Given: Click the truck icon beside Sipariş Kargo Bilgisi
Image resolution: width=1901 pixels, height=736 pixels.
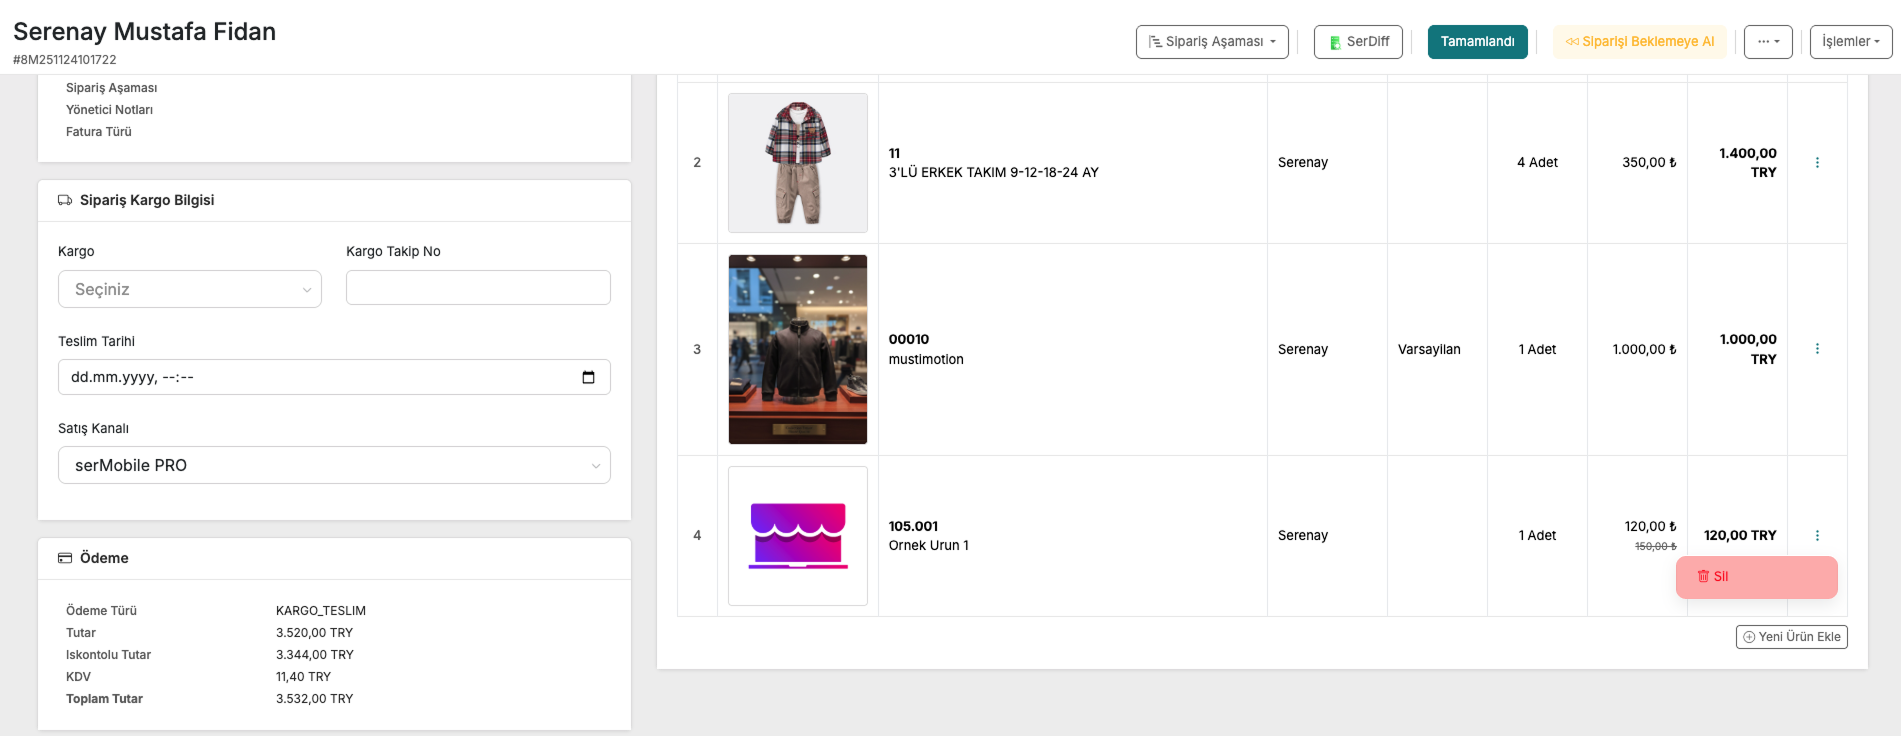Looking at the screenshot, I should click(x=65, y=200).
